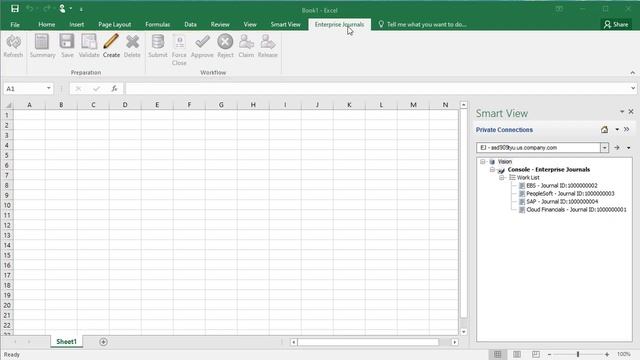The width and height of the screenshot is (640, 360).
Task: Click the Undo icon in title bar
Action: 29,9
